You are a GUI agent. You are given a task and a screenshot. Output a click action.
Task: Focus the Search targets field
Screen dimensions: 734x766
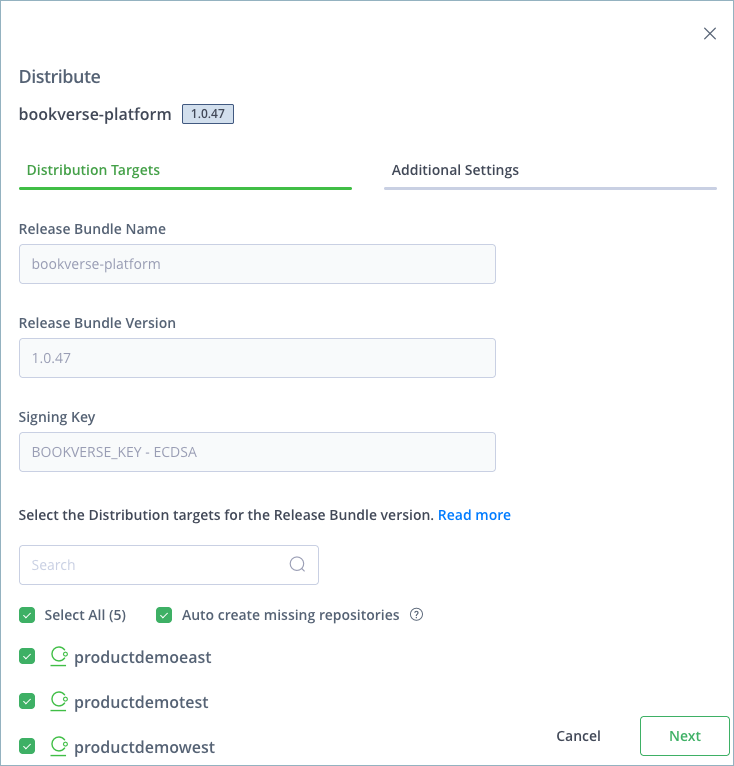[169, 565]
